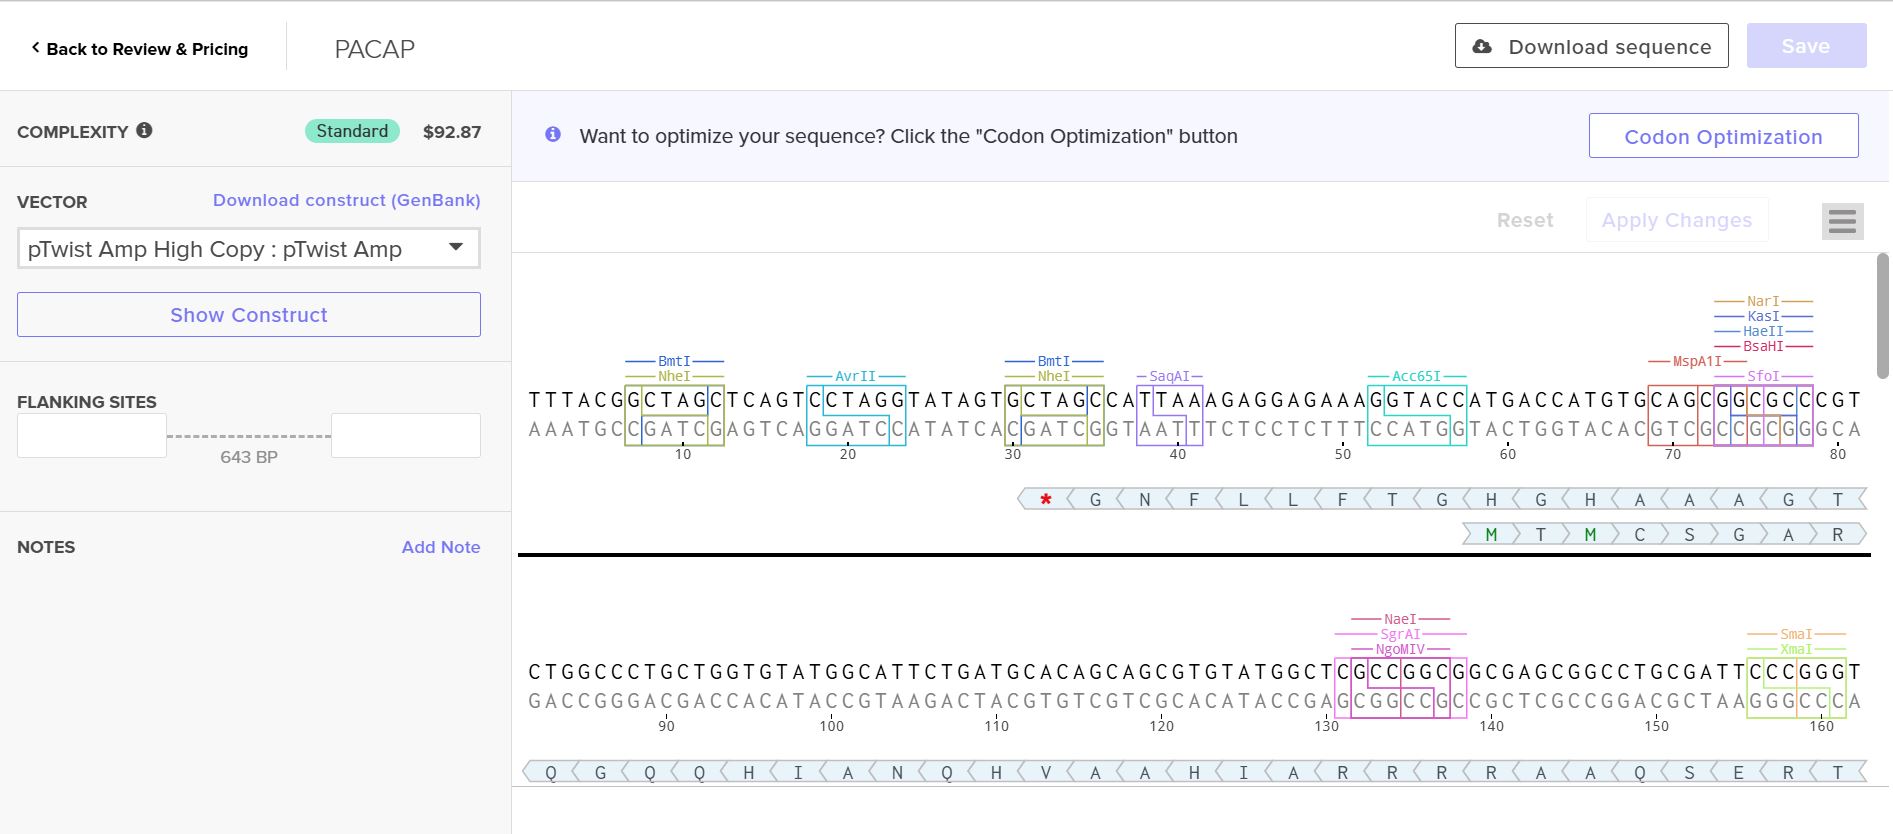Click the right flanking site input field
Image resolution: width=1893 pixels, height=834 pixels.
[405, 436]
